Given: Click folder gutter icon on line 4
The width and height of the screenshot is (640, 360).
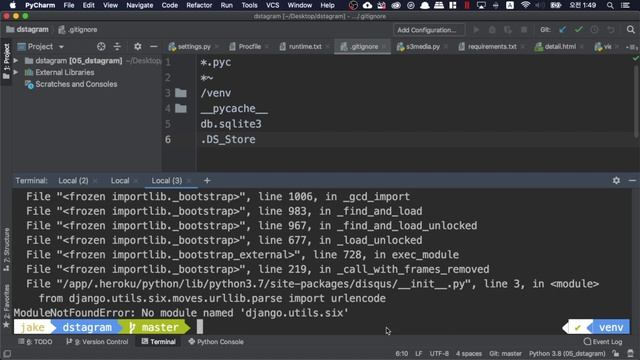Looking at the screenshot, I should pos(181,109).
